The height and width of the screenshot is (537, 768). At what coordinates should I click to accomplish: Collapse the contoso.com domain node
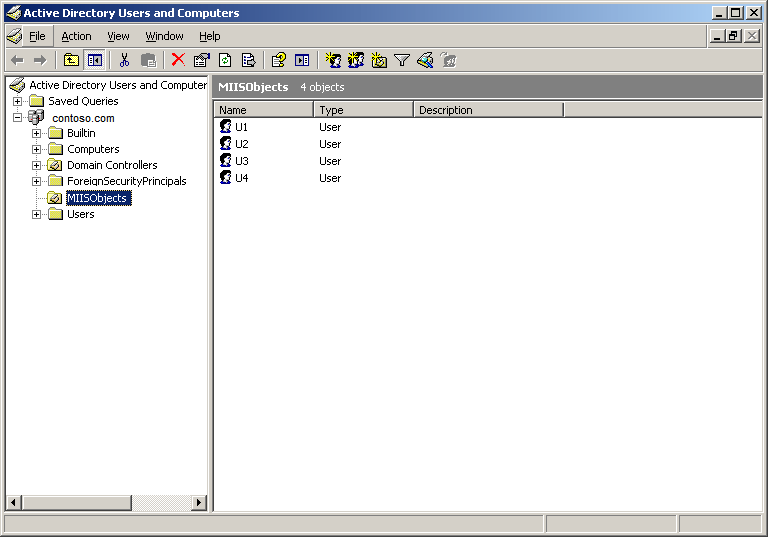click(18, 118)
